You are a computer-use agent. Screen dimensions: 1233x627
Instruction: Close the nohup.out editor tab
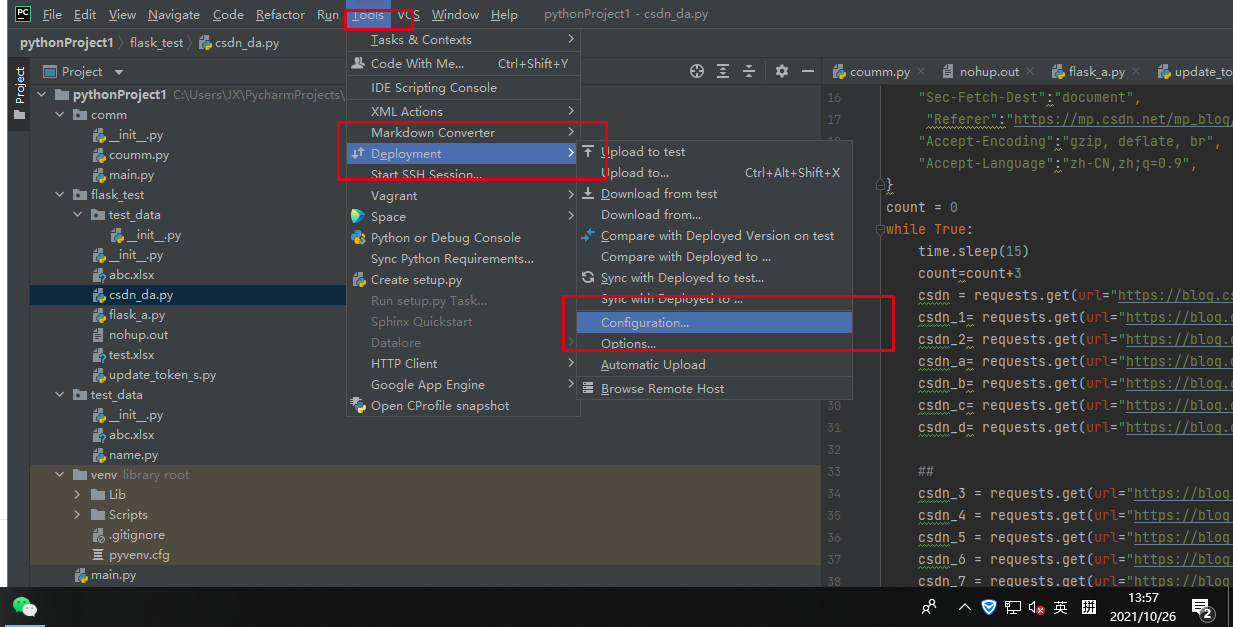point(1030,71)
